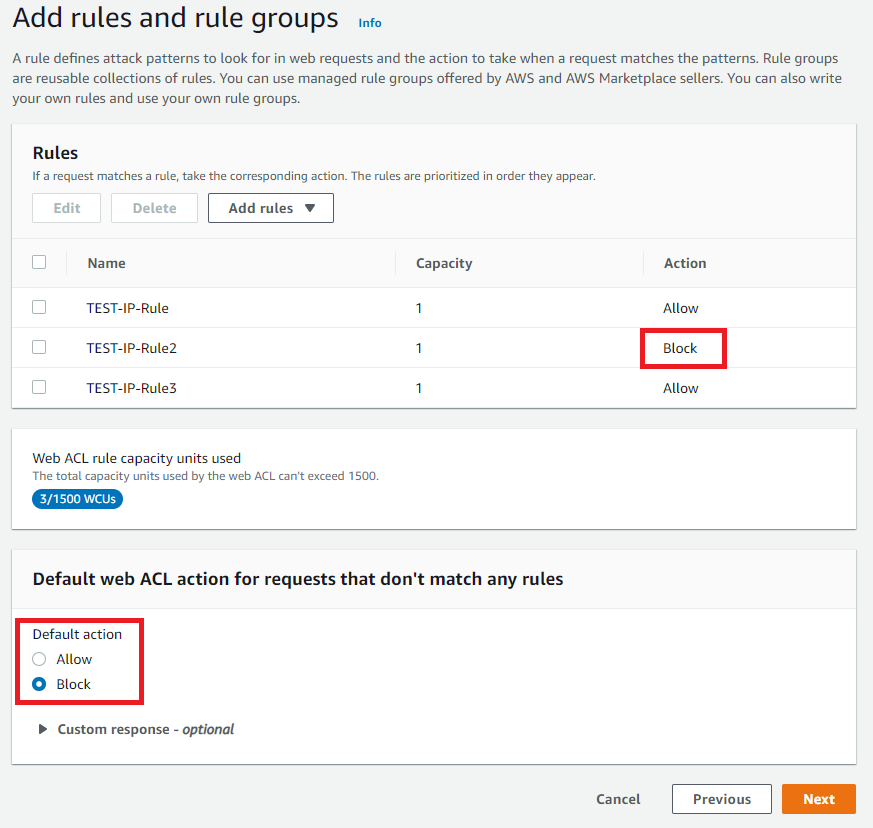The width and height of the screenshot is (873, 828).
Task: Click the Custom response disclosure triangle
Action: coord(43,729)
